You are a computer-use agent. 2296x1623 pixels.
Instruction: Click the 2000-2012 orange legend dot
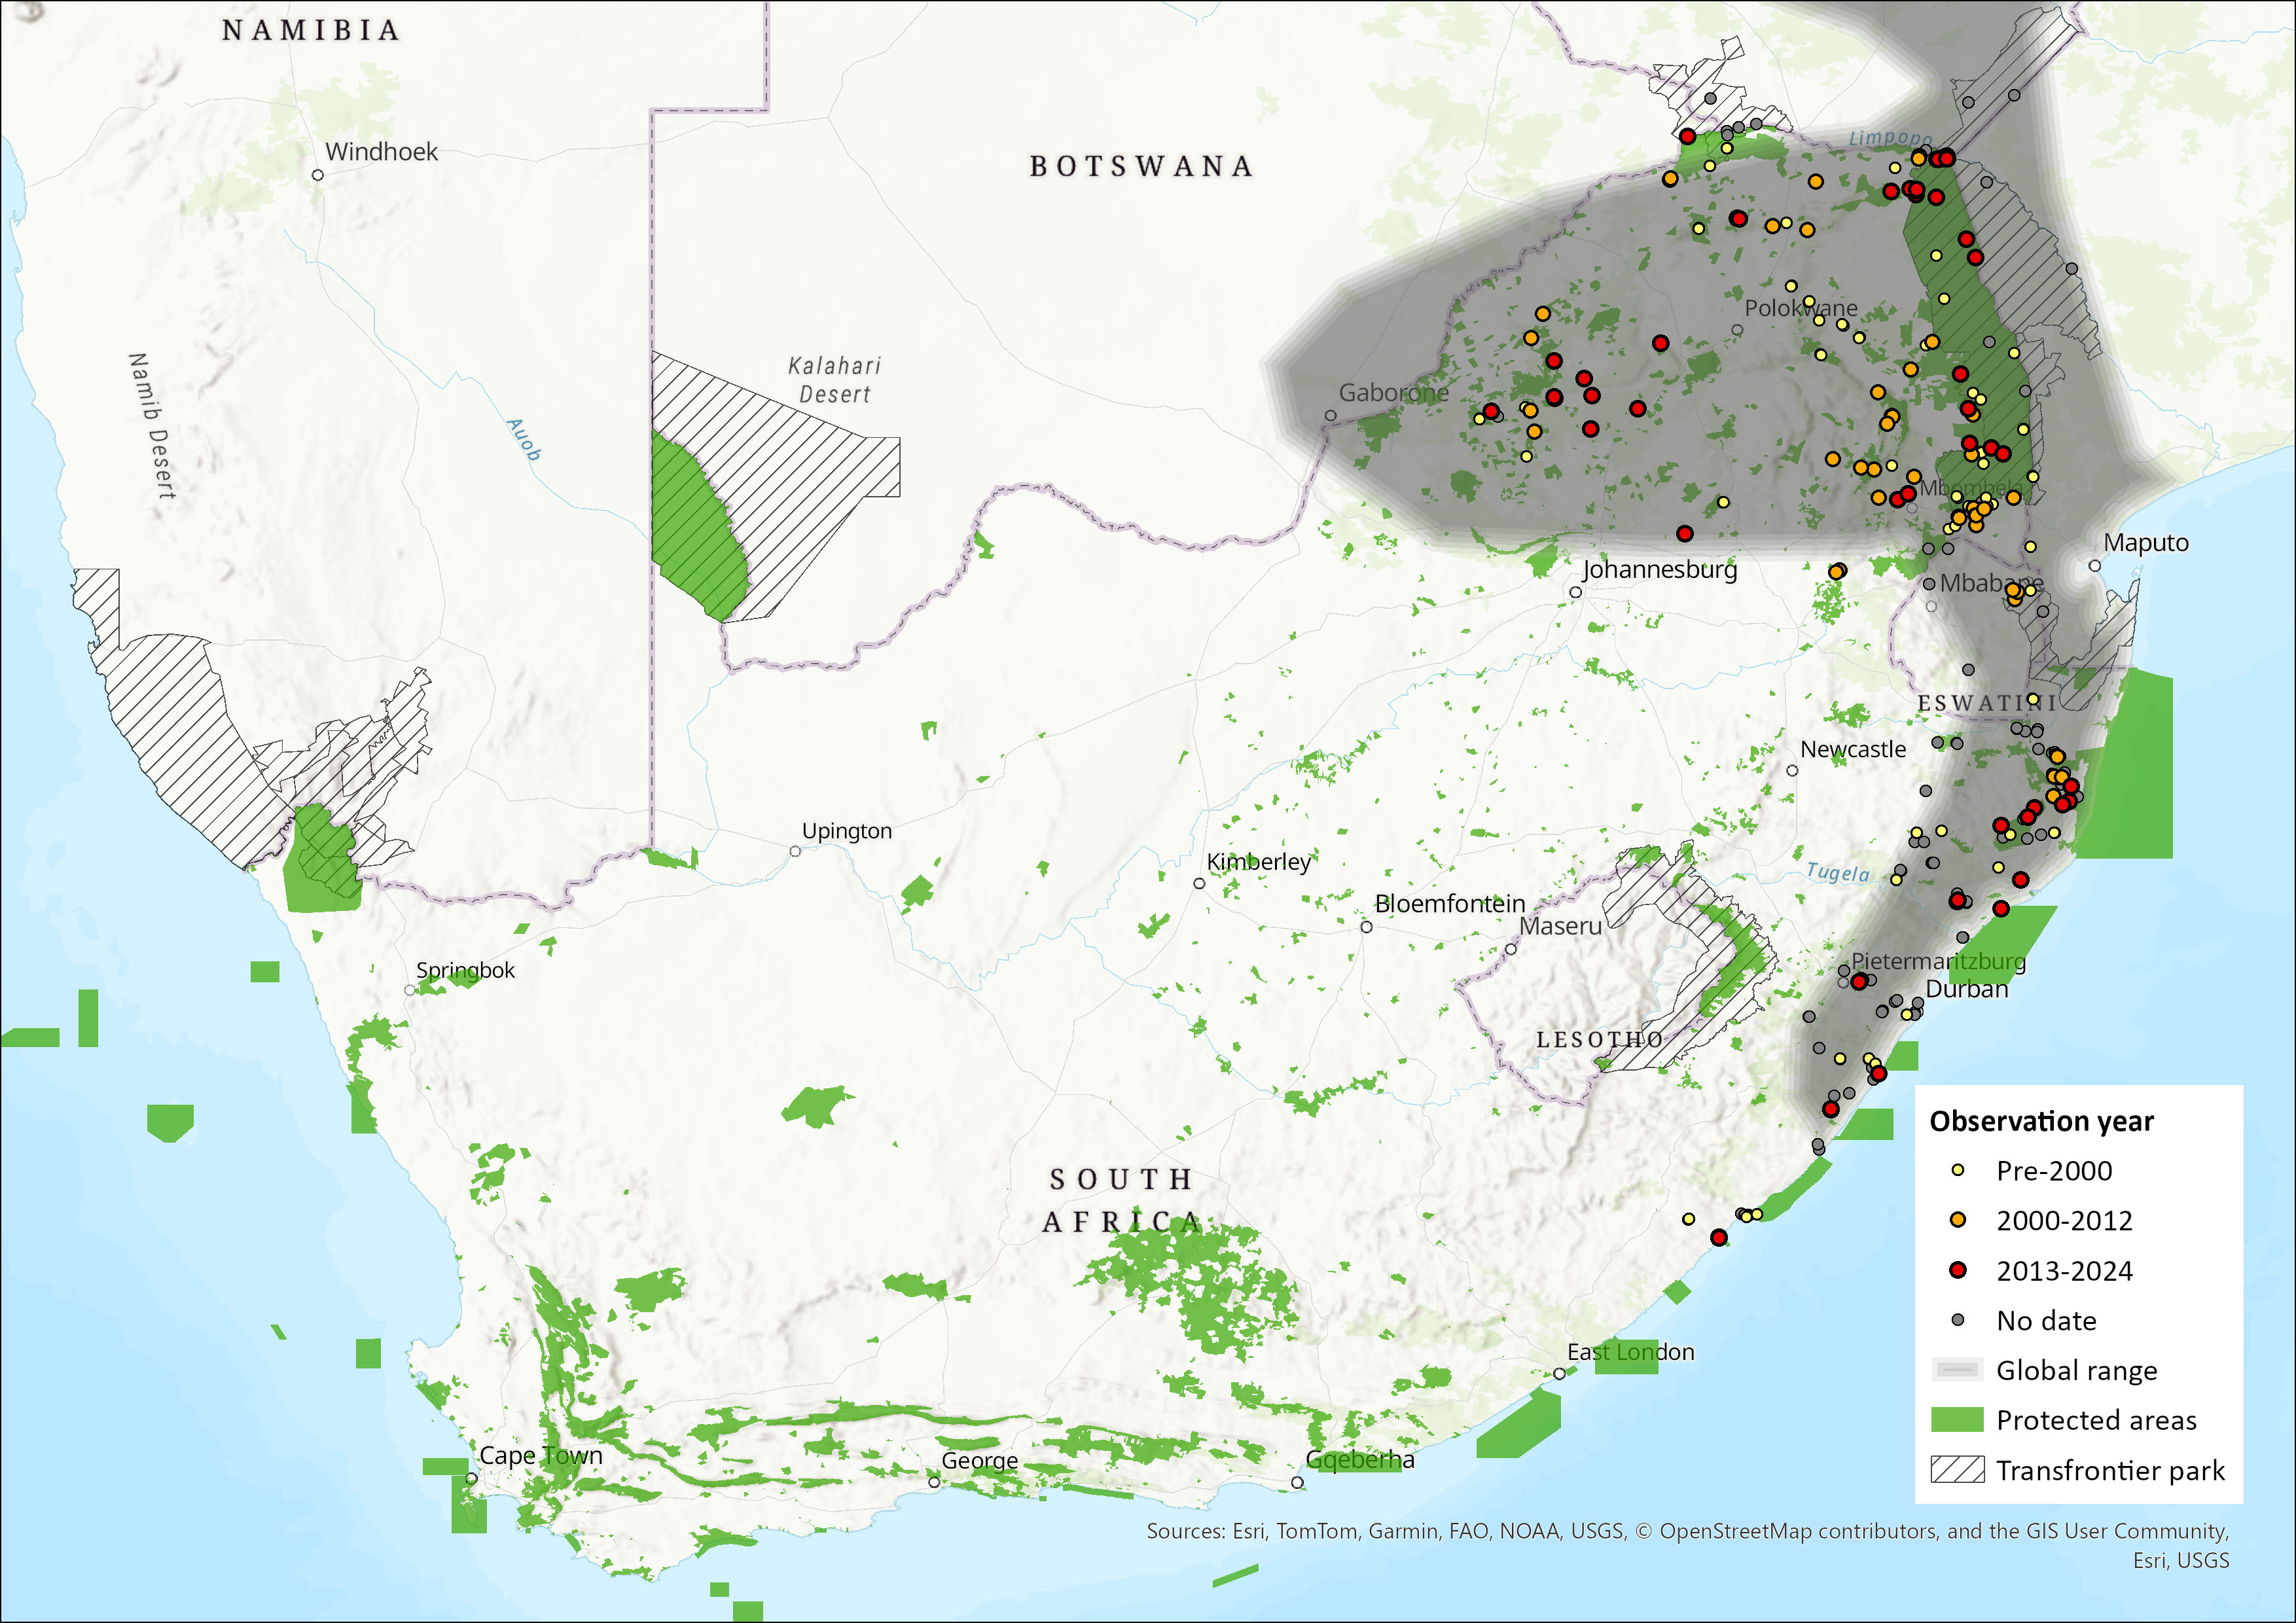point(1958,1220)
